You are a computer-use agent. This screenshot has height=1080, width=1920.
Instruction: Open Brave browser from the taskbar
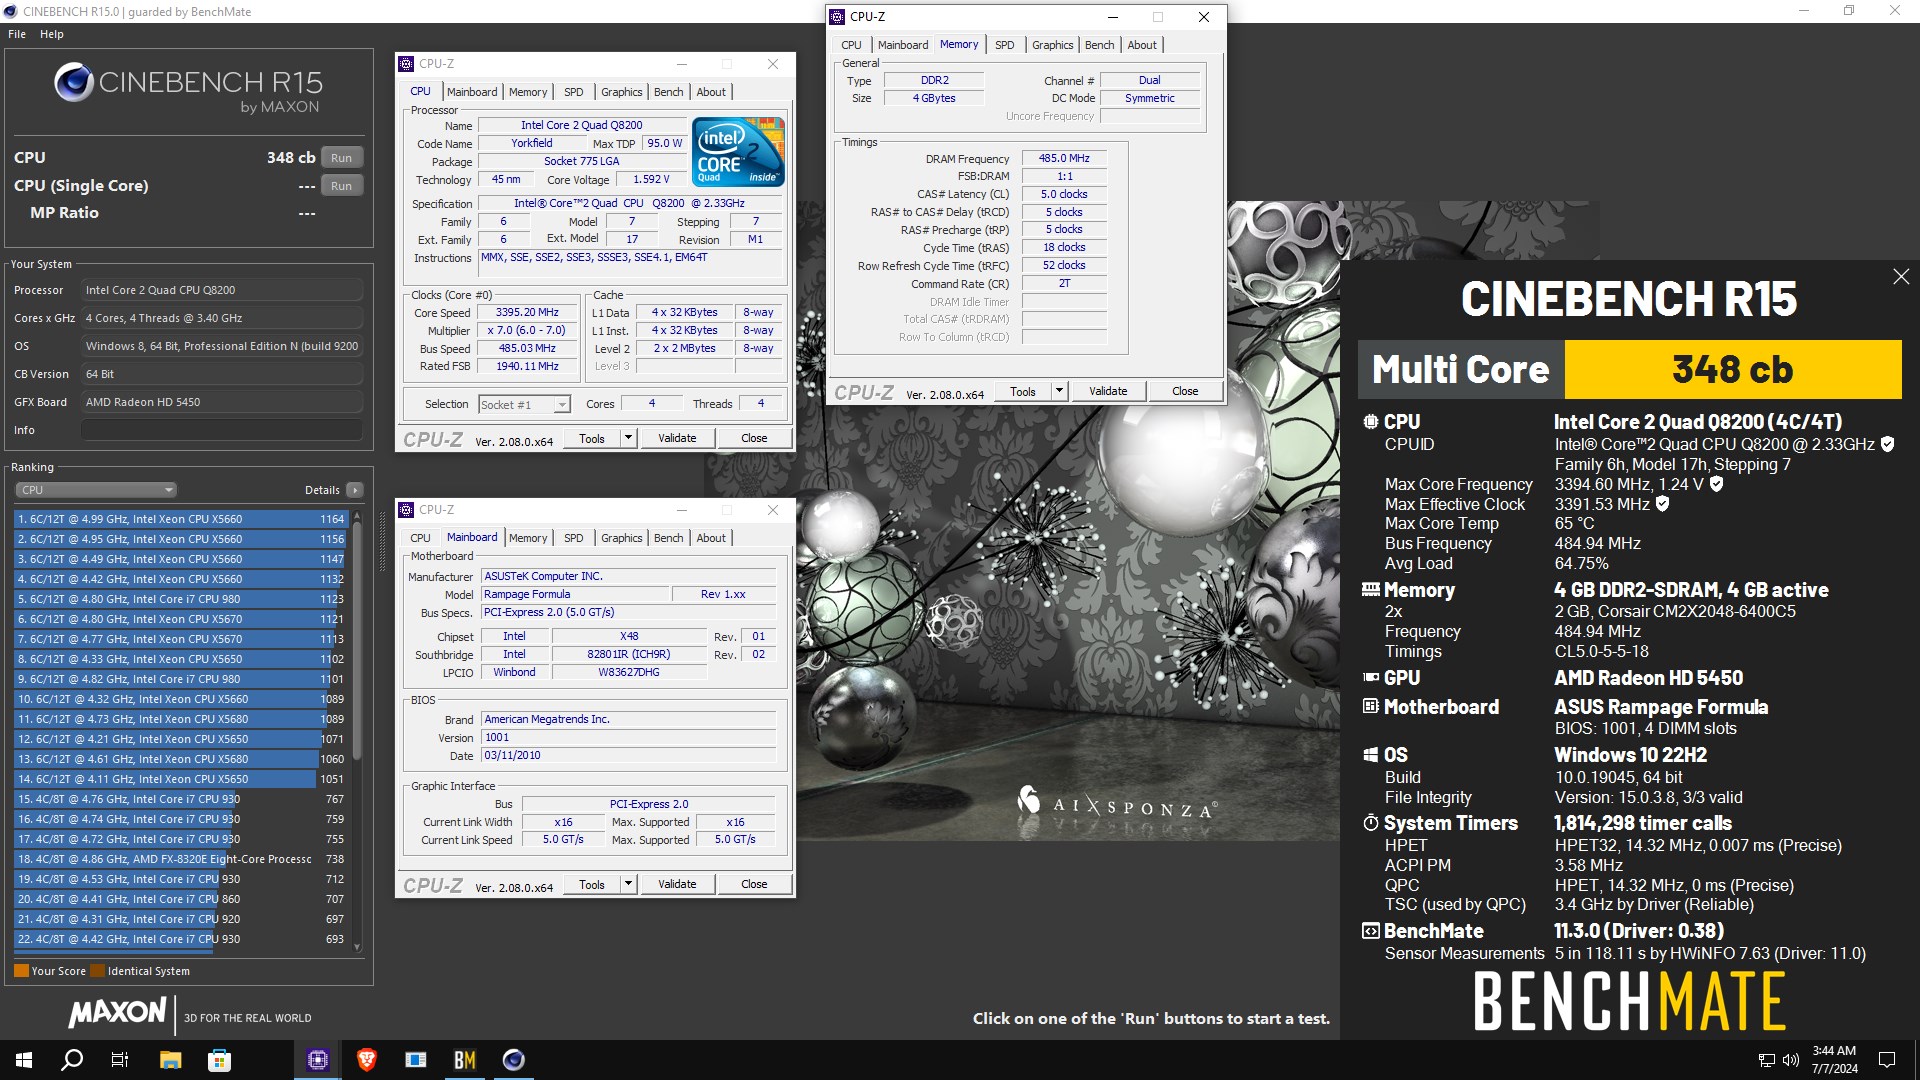tap(367, 1060)
